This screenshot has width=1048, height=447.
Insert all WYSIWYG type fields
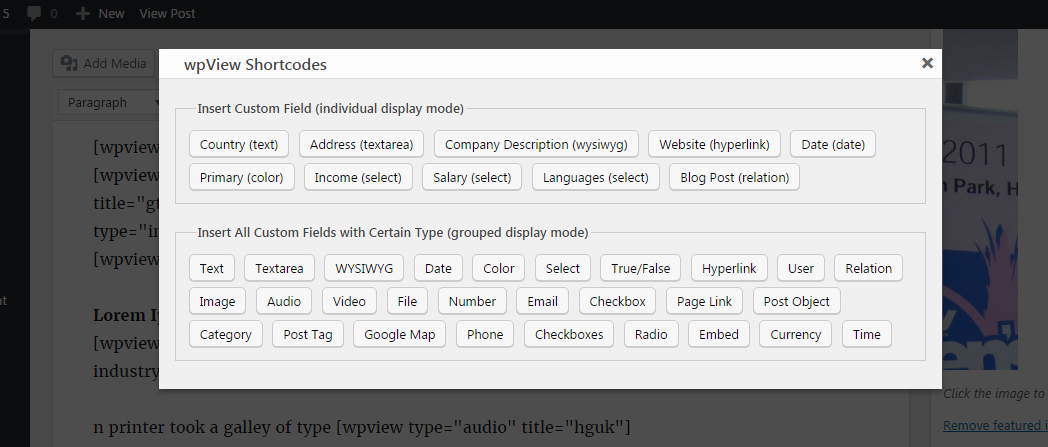(364, 269)
